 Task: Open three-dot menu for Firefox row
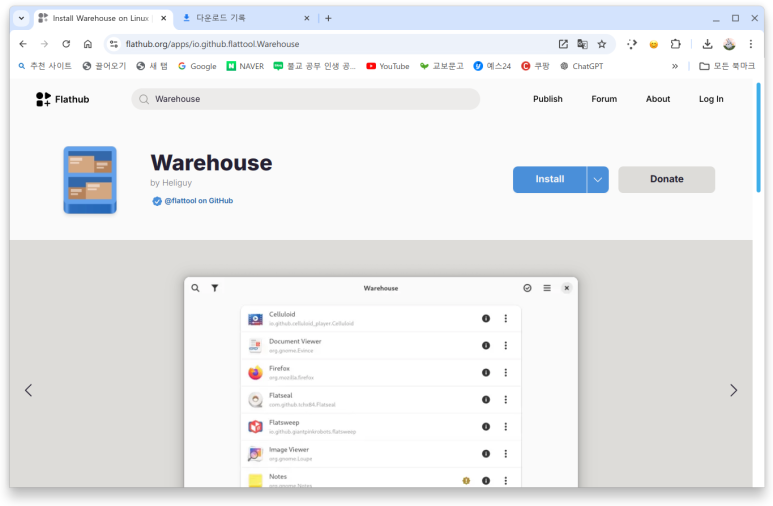coord(505,372)
